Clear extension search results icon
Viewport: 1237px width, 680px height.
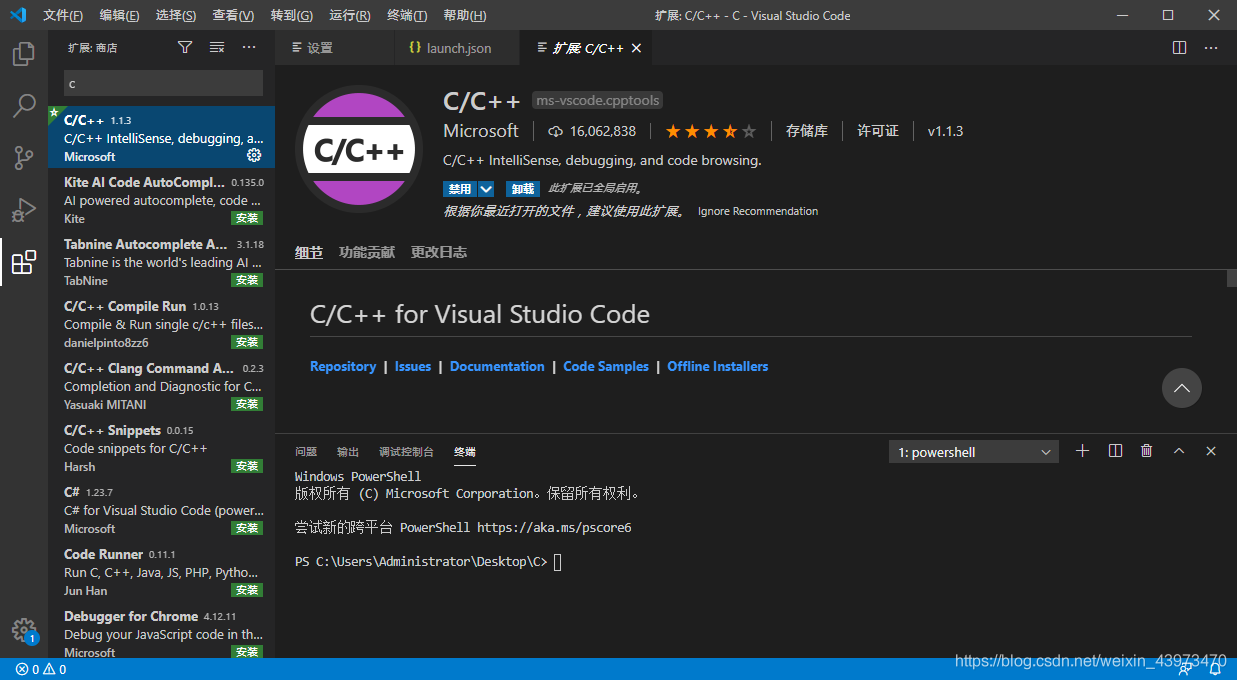217,47
